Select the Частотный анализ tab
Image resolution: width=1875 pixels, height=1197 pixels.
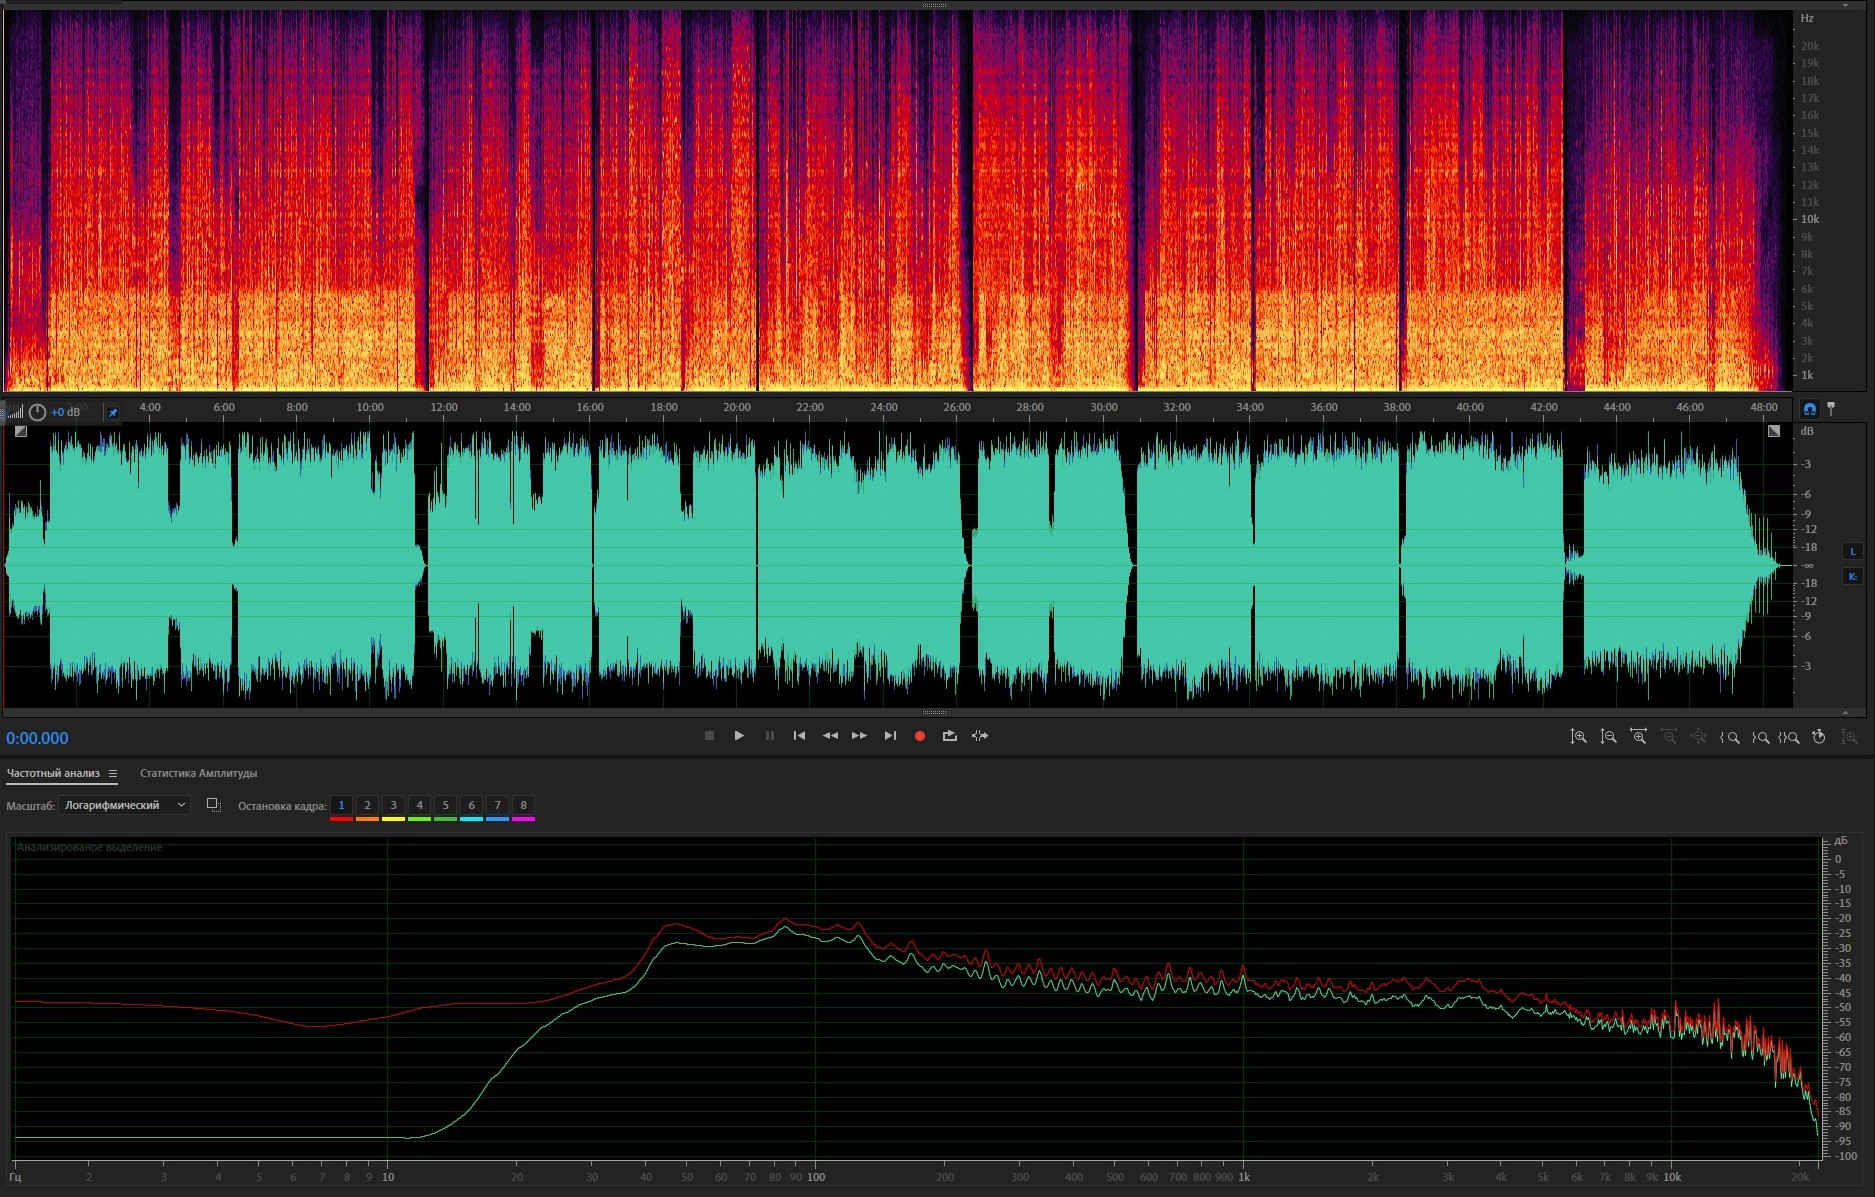(53, 773)
